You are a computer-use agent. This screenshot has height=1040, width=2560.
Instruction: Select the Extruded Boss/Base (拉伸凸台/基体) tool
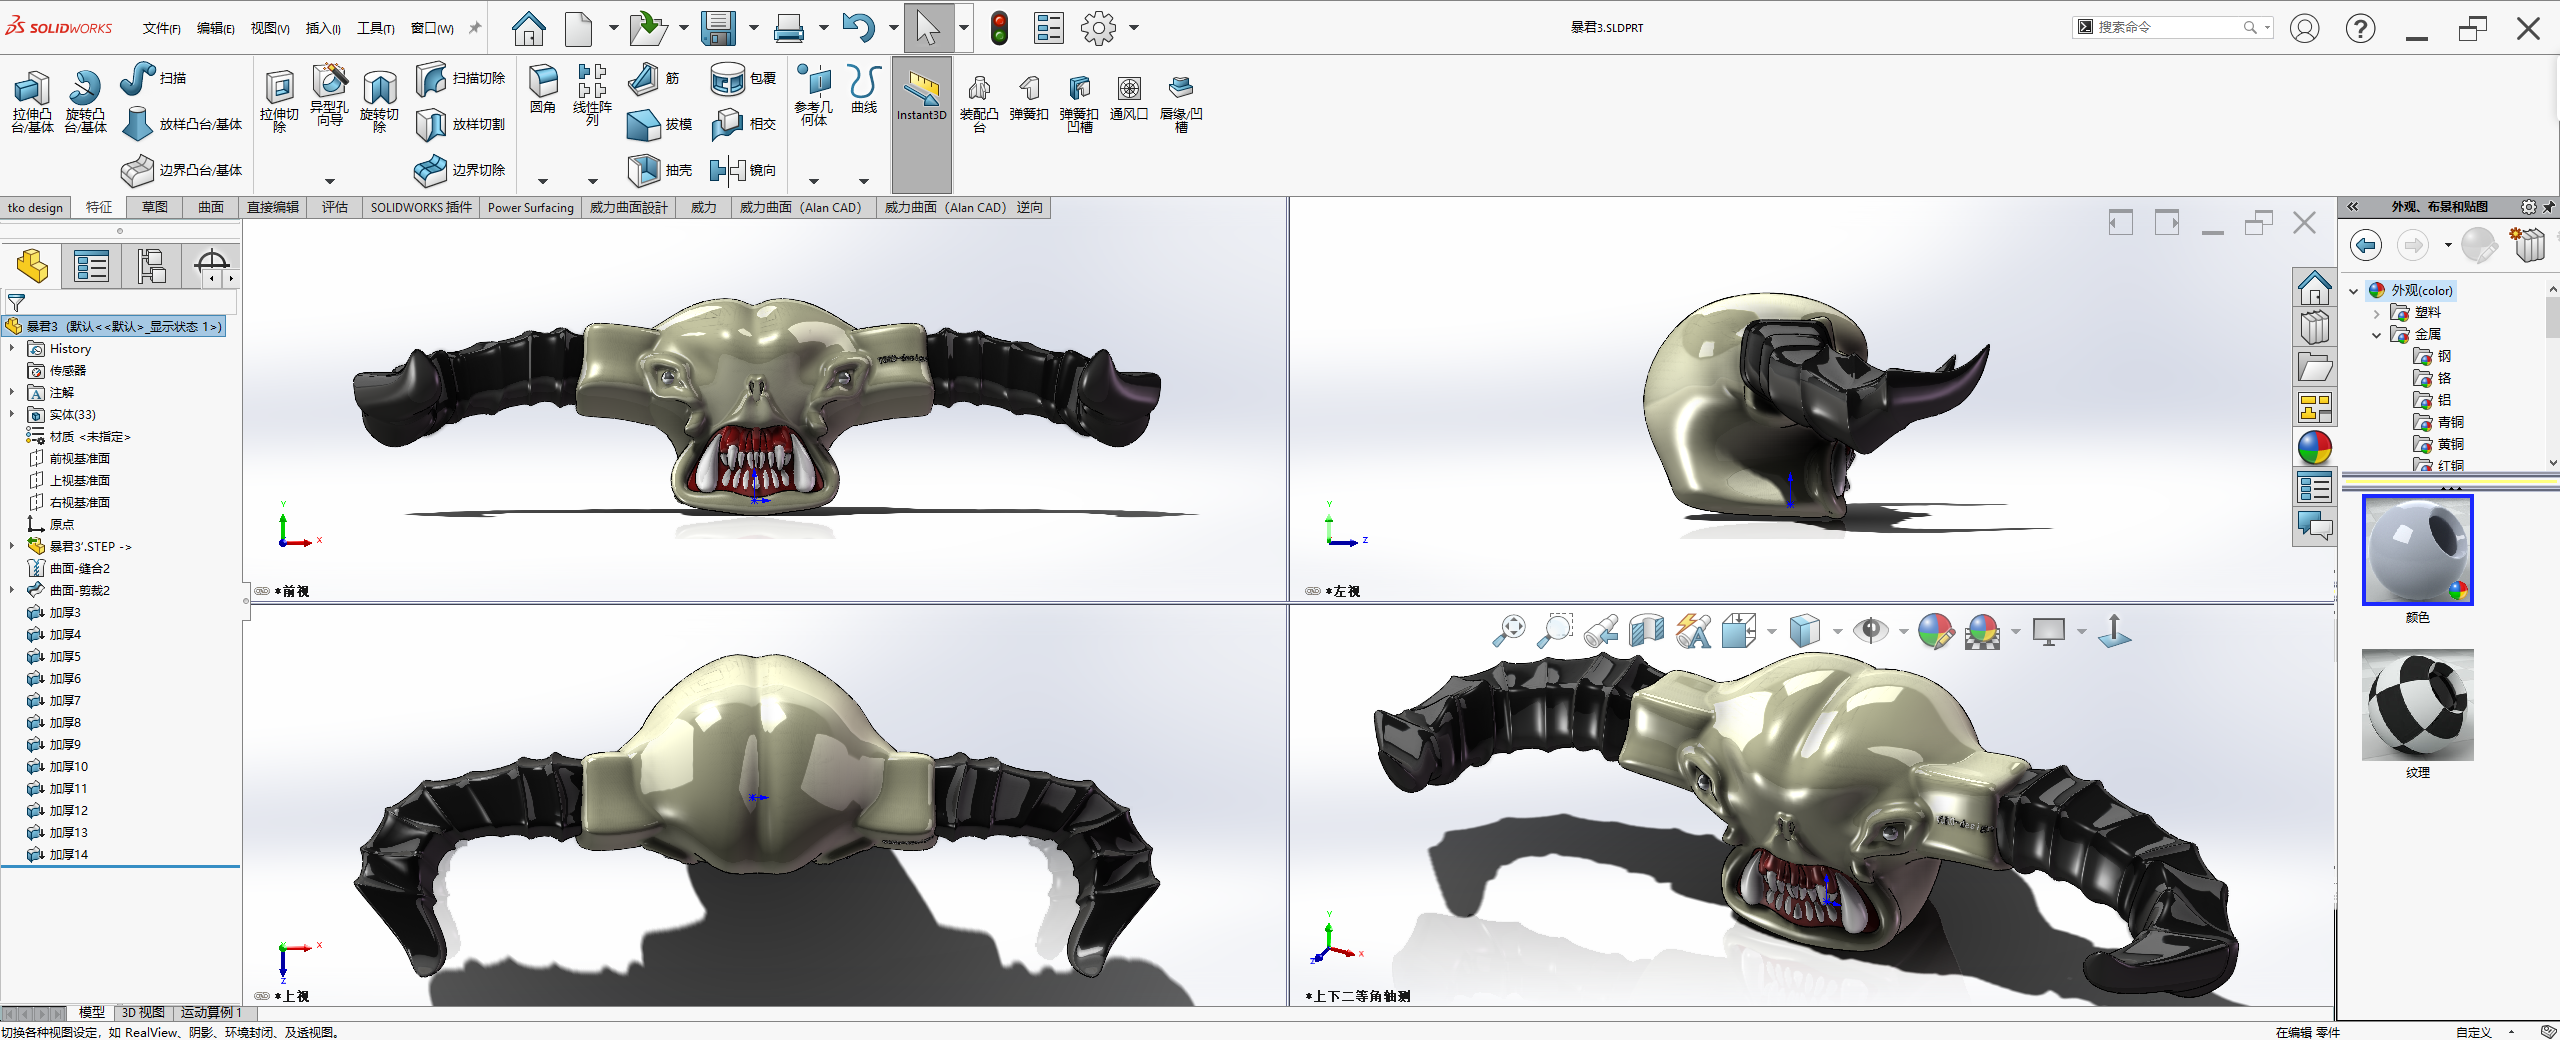tap(32, 101)
